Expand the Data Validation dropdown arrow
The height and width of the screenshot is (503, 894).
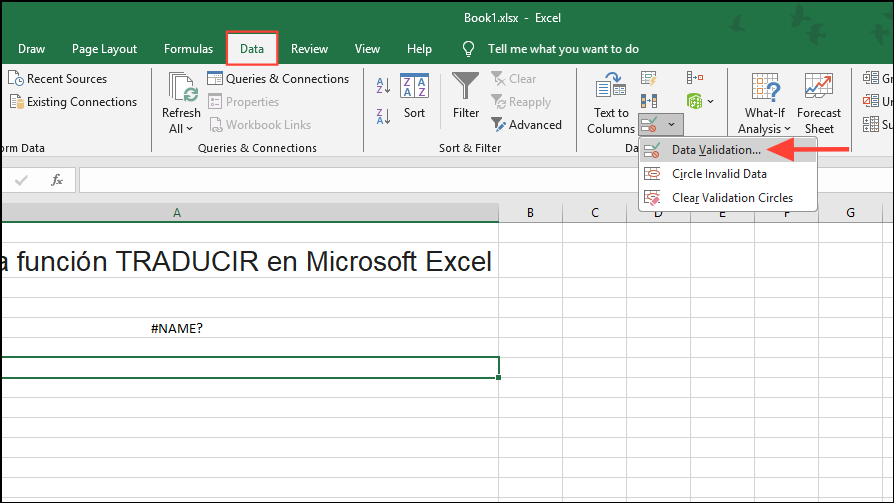tap(672, 124)
